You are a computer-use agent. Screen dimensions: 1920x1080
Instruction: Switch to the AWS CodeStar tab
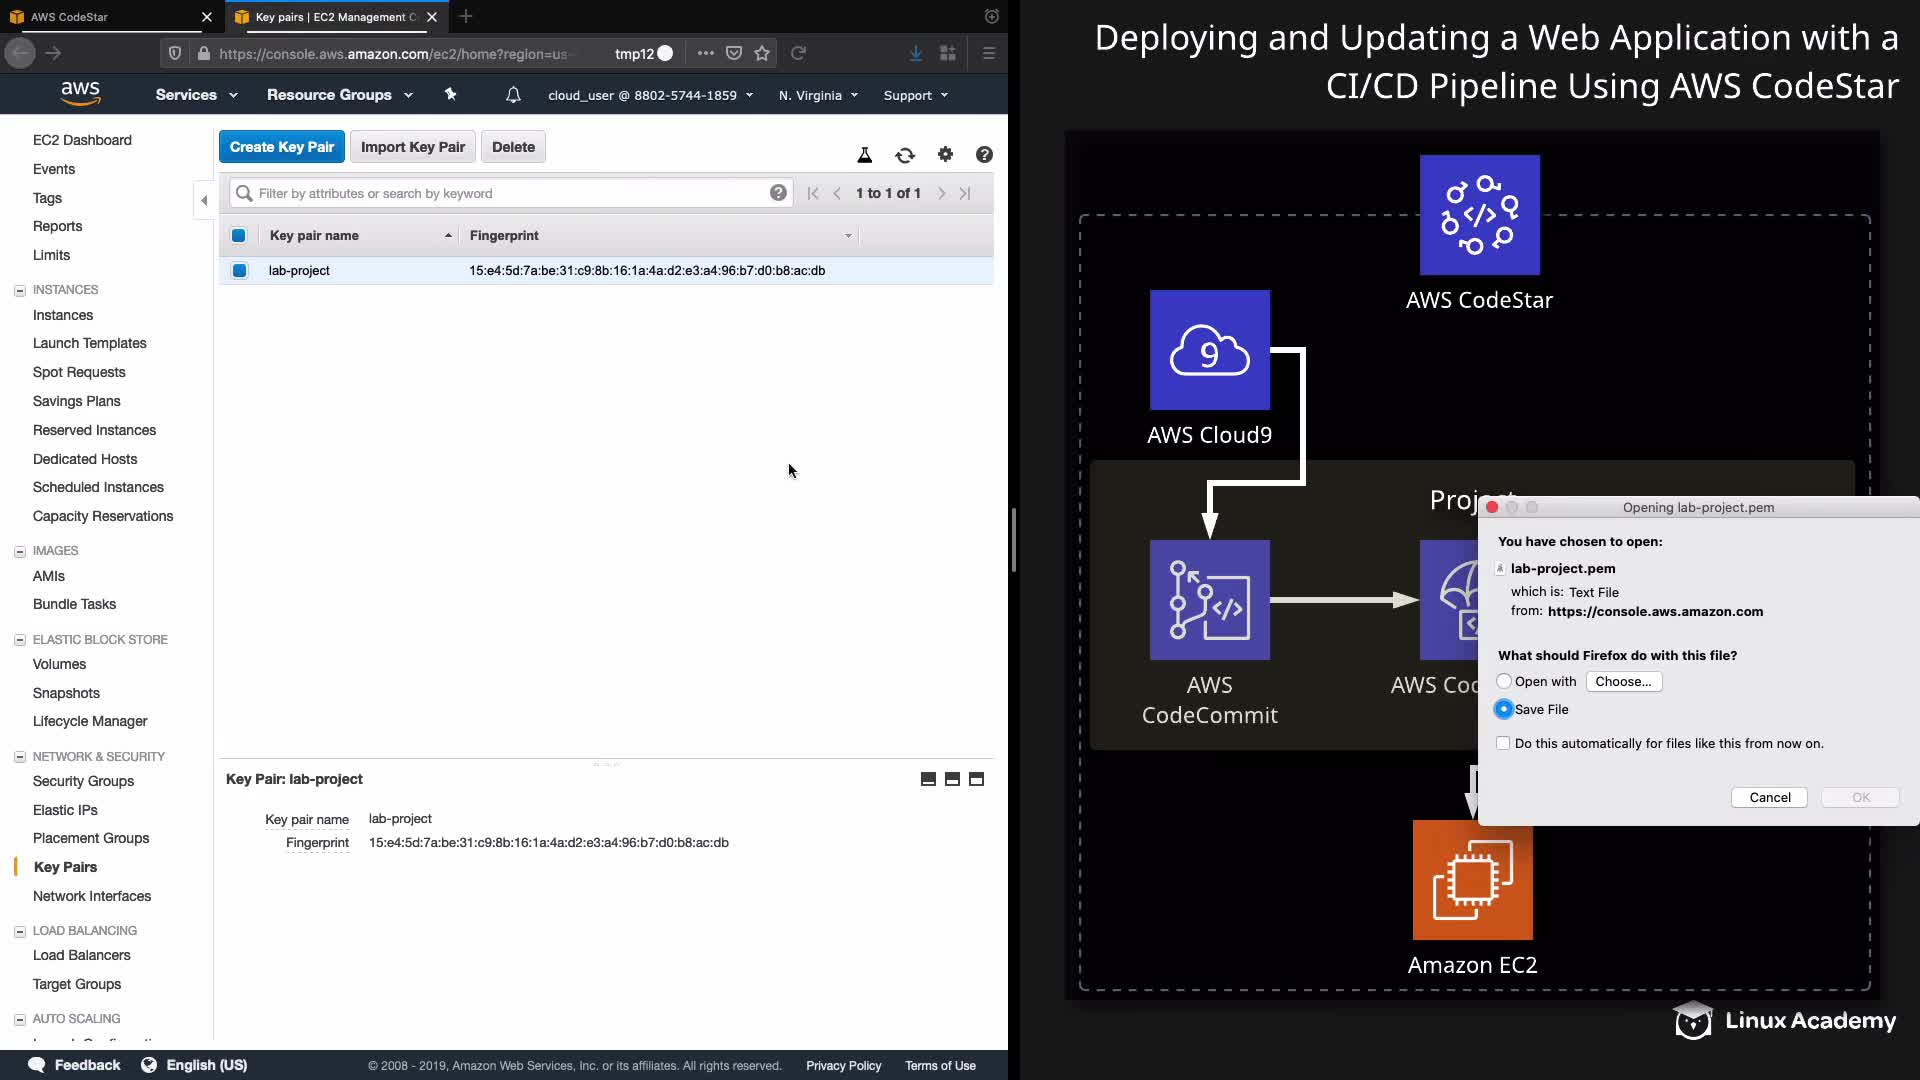click(100, 17)
